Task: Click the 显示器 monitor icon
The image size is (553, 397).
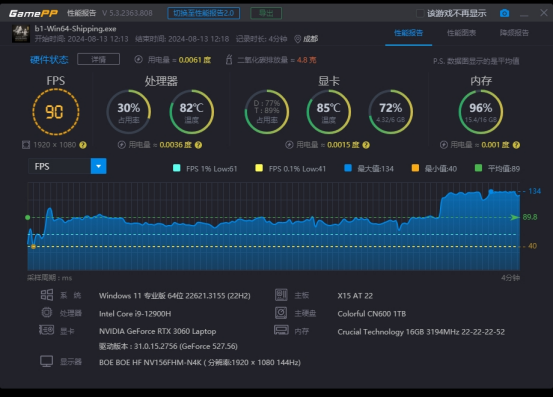Action: click(x=47, y=361)
